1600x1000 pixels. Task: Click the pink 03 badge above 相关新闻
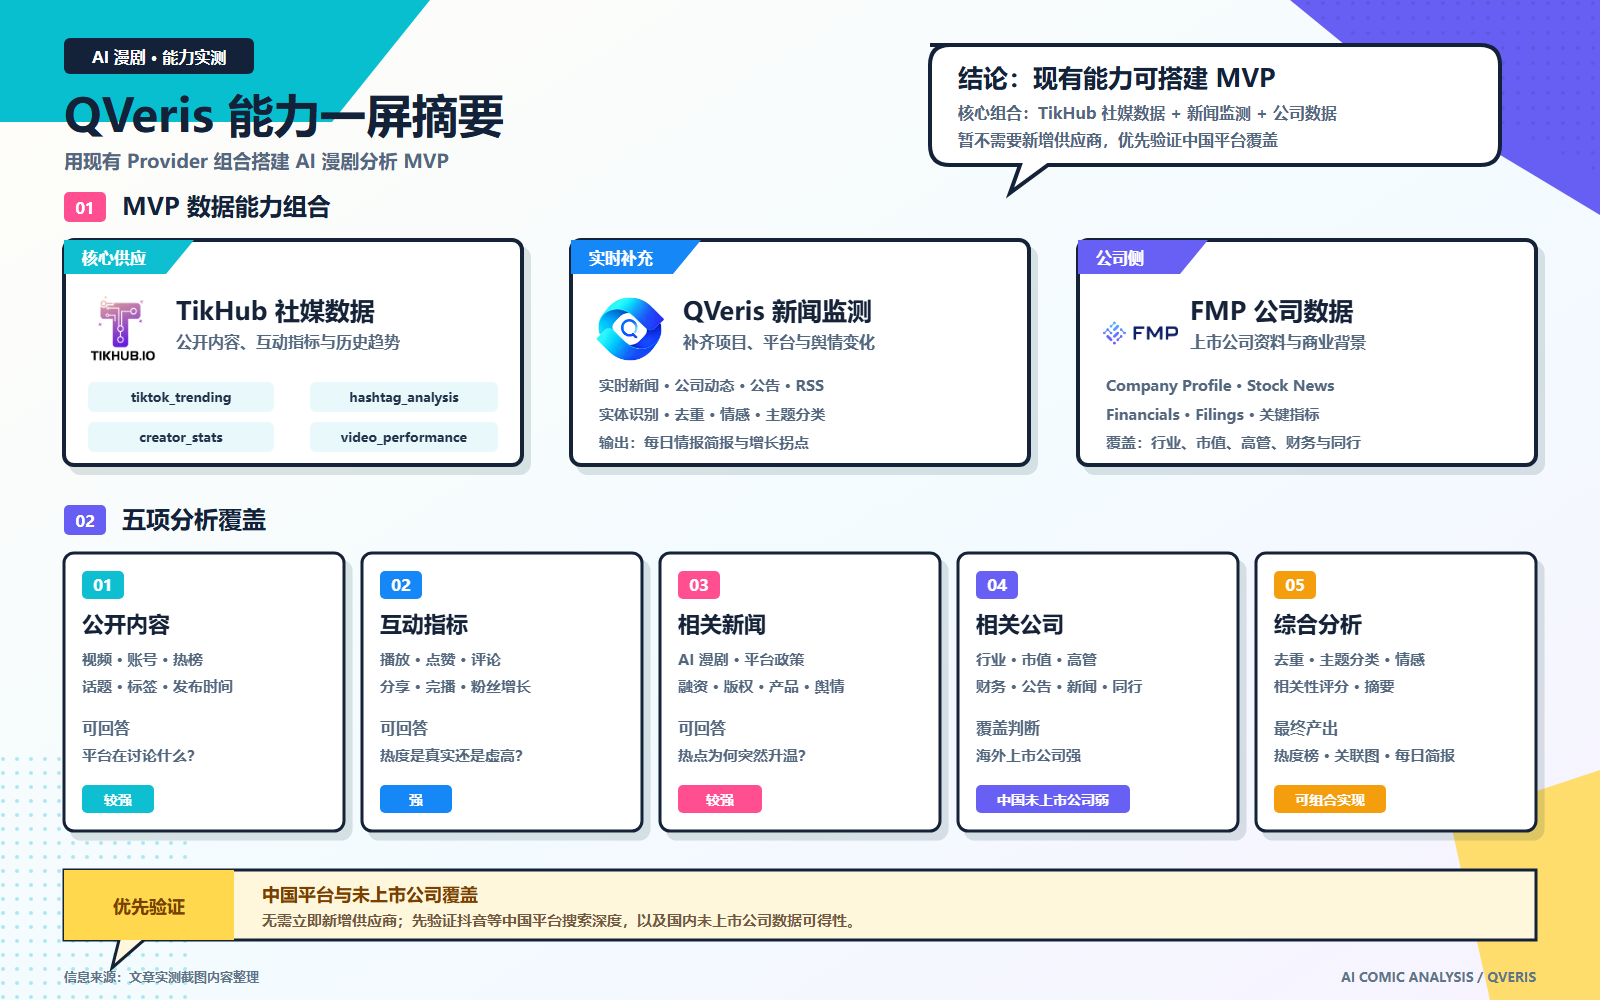(699, 585)
